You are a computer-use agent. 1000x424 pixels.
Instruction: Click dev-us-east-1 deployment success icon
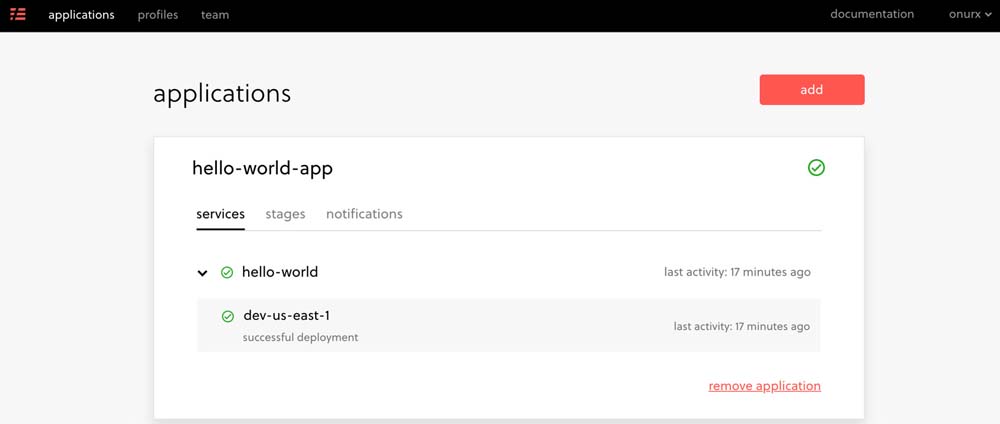[228, 316]
